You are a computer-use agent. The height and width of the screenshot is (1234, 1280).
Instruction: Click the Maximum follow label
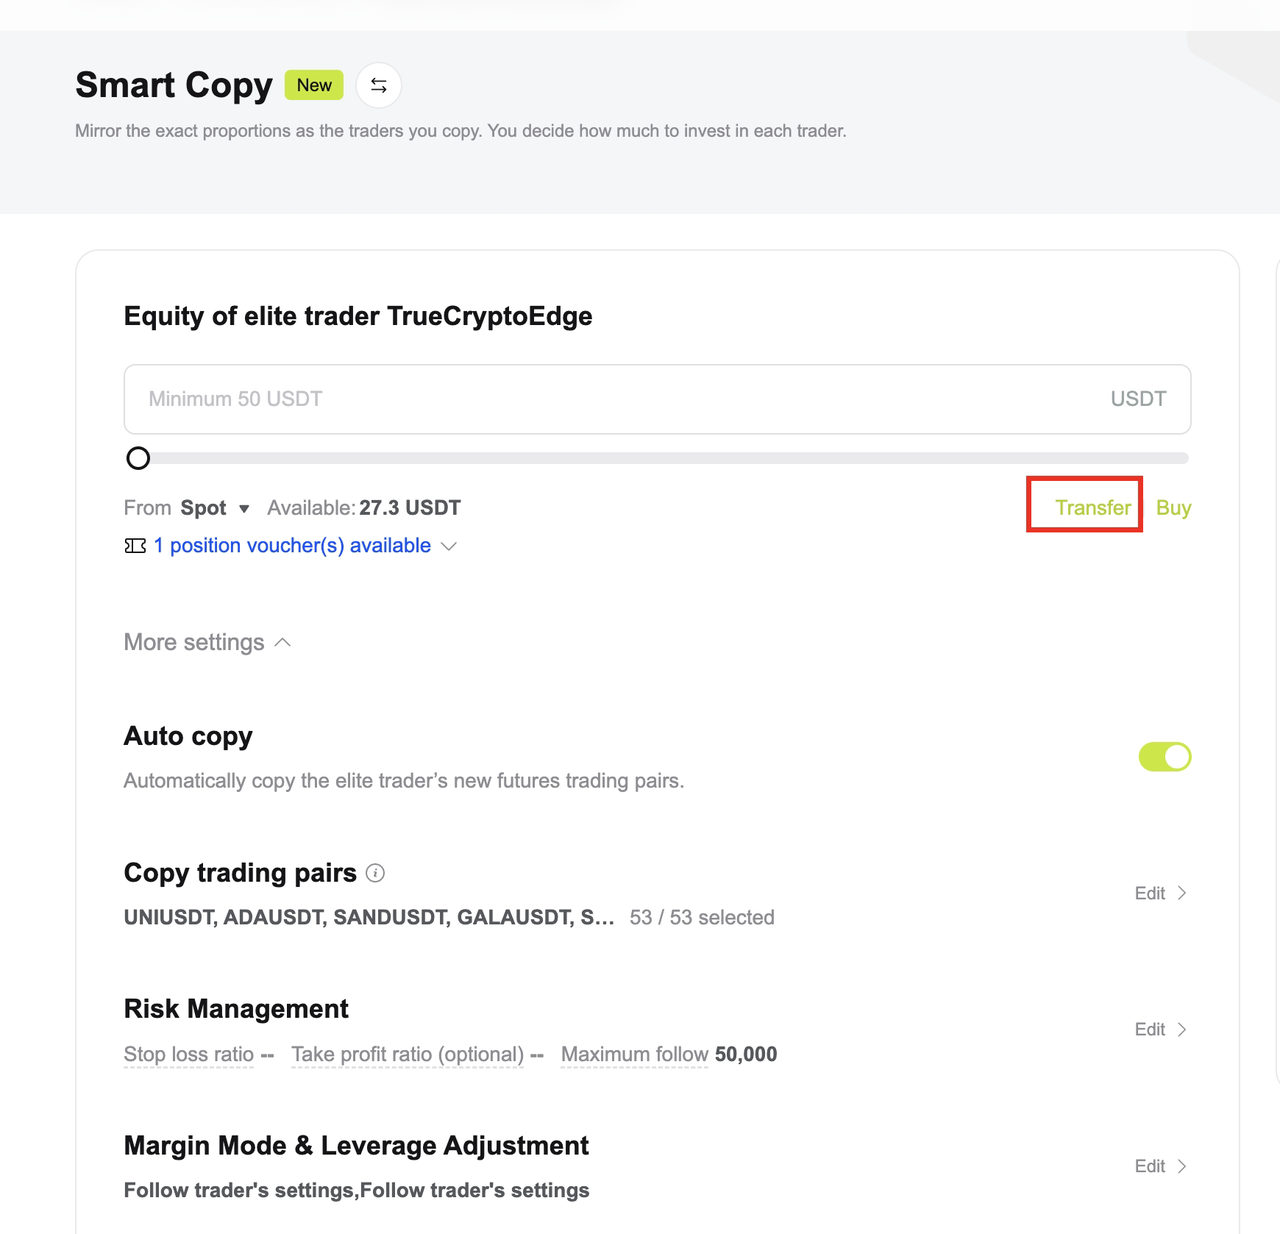[634, 1054]
